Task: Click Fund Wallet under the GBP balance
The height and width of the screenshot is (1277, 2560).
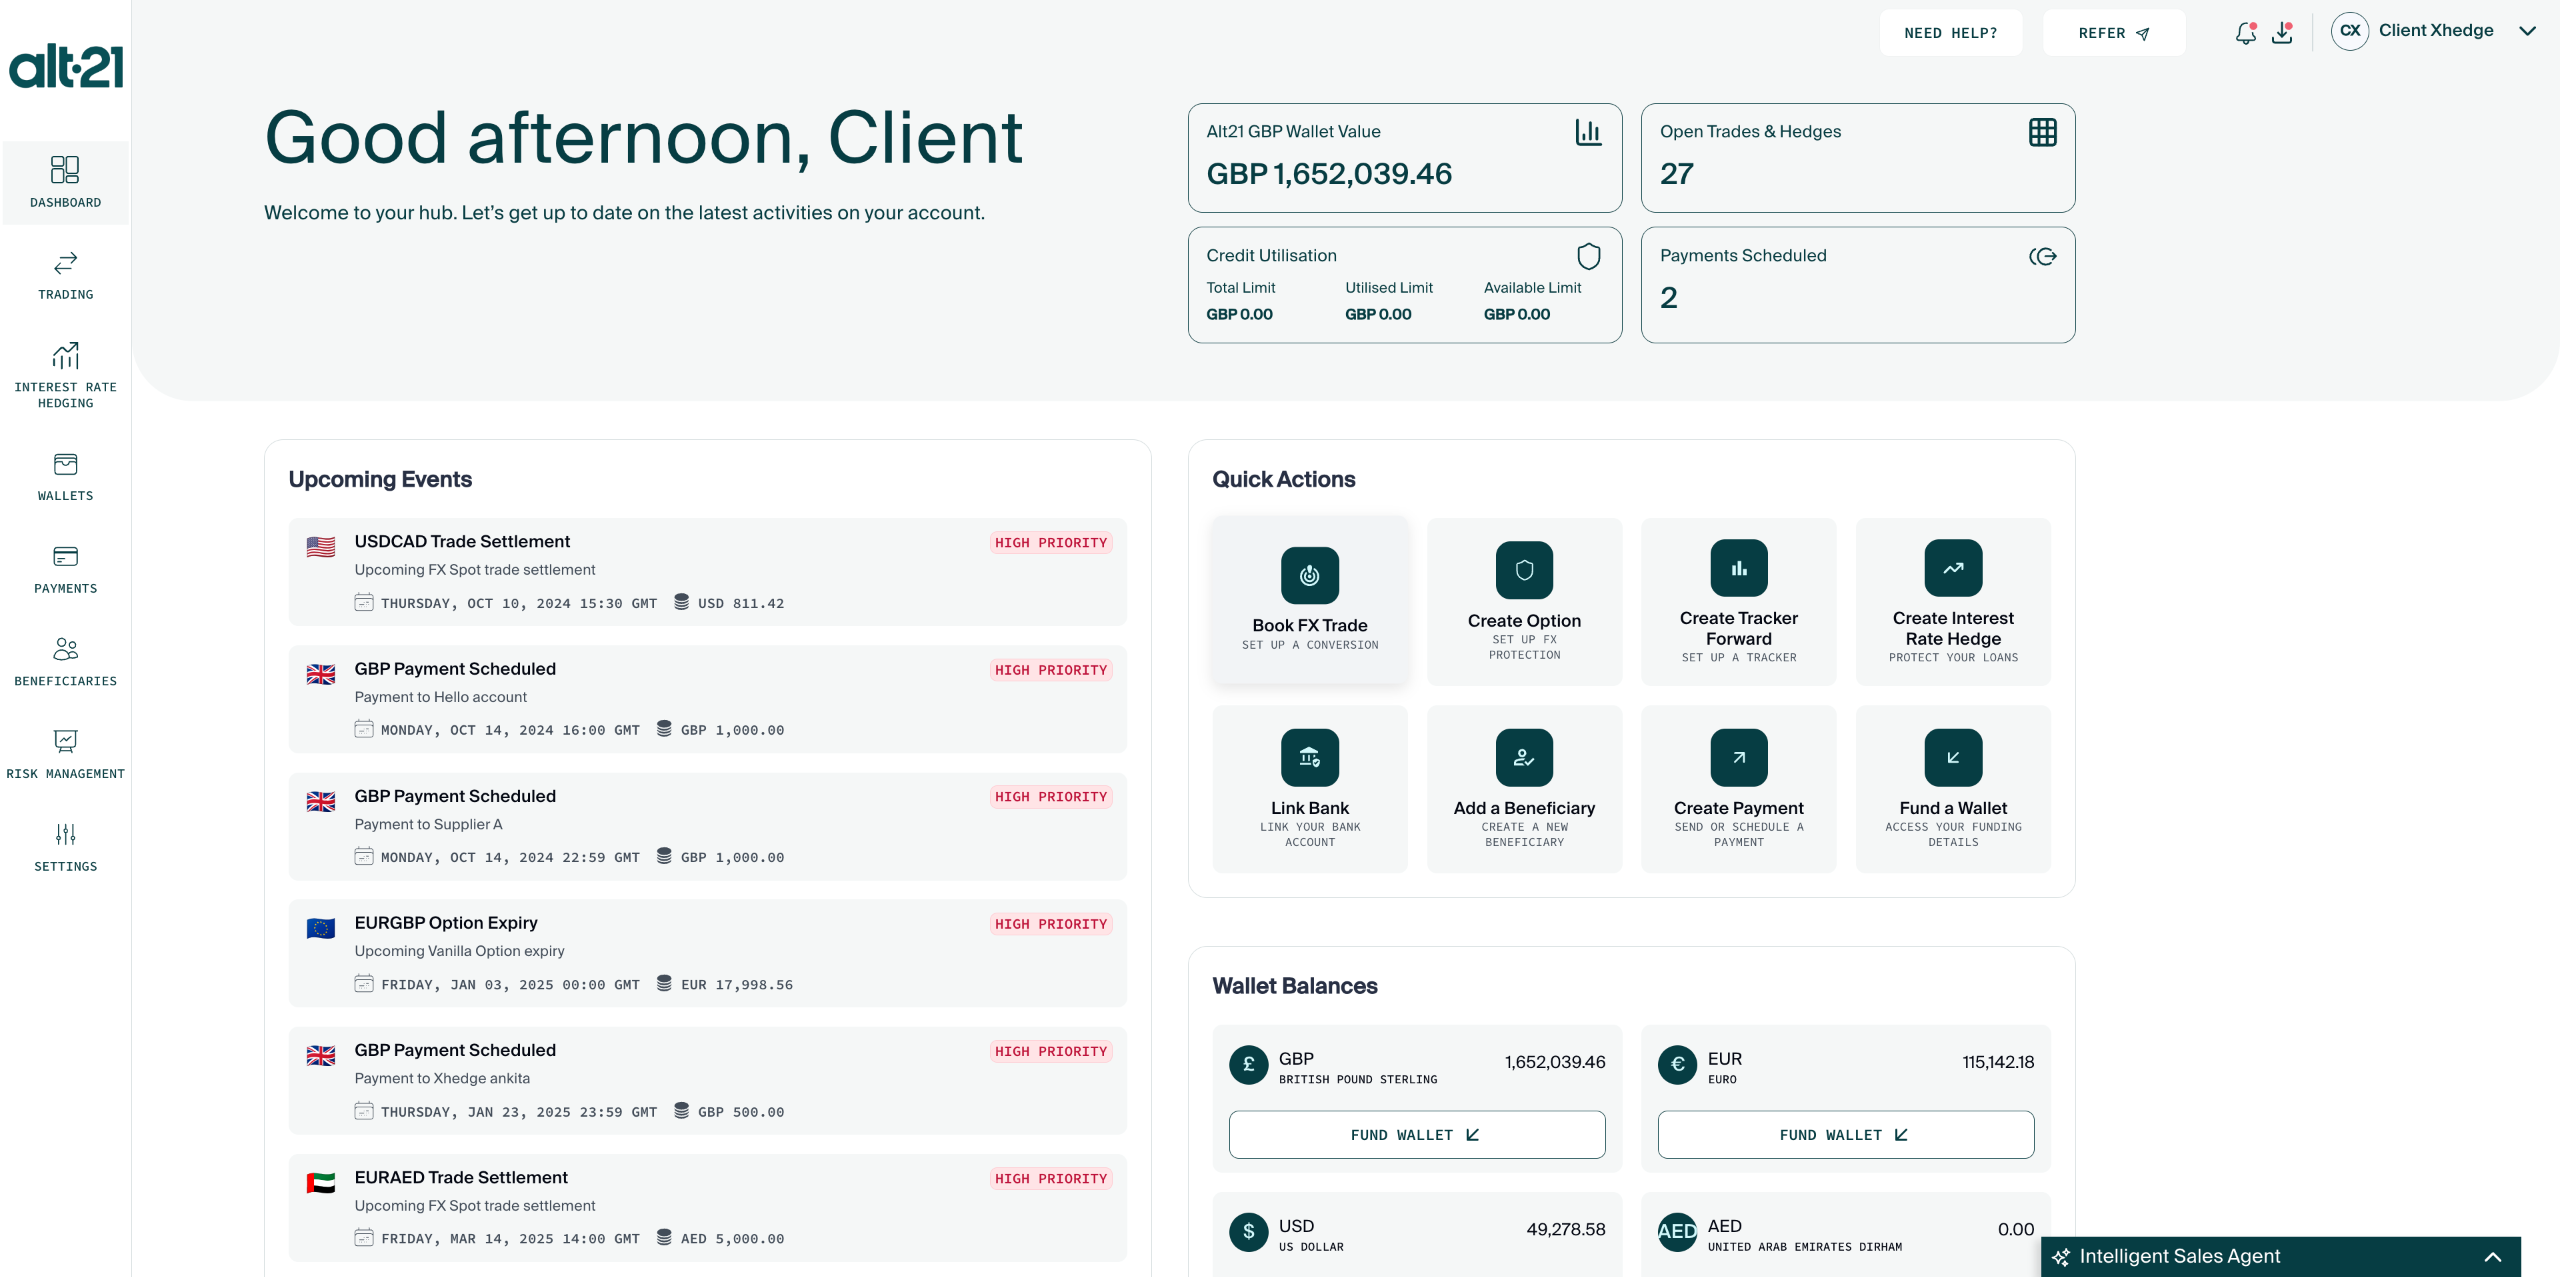Action: 1416,1134
